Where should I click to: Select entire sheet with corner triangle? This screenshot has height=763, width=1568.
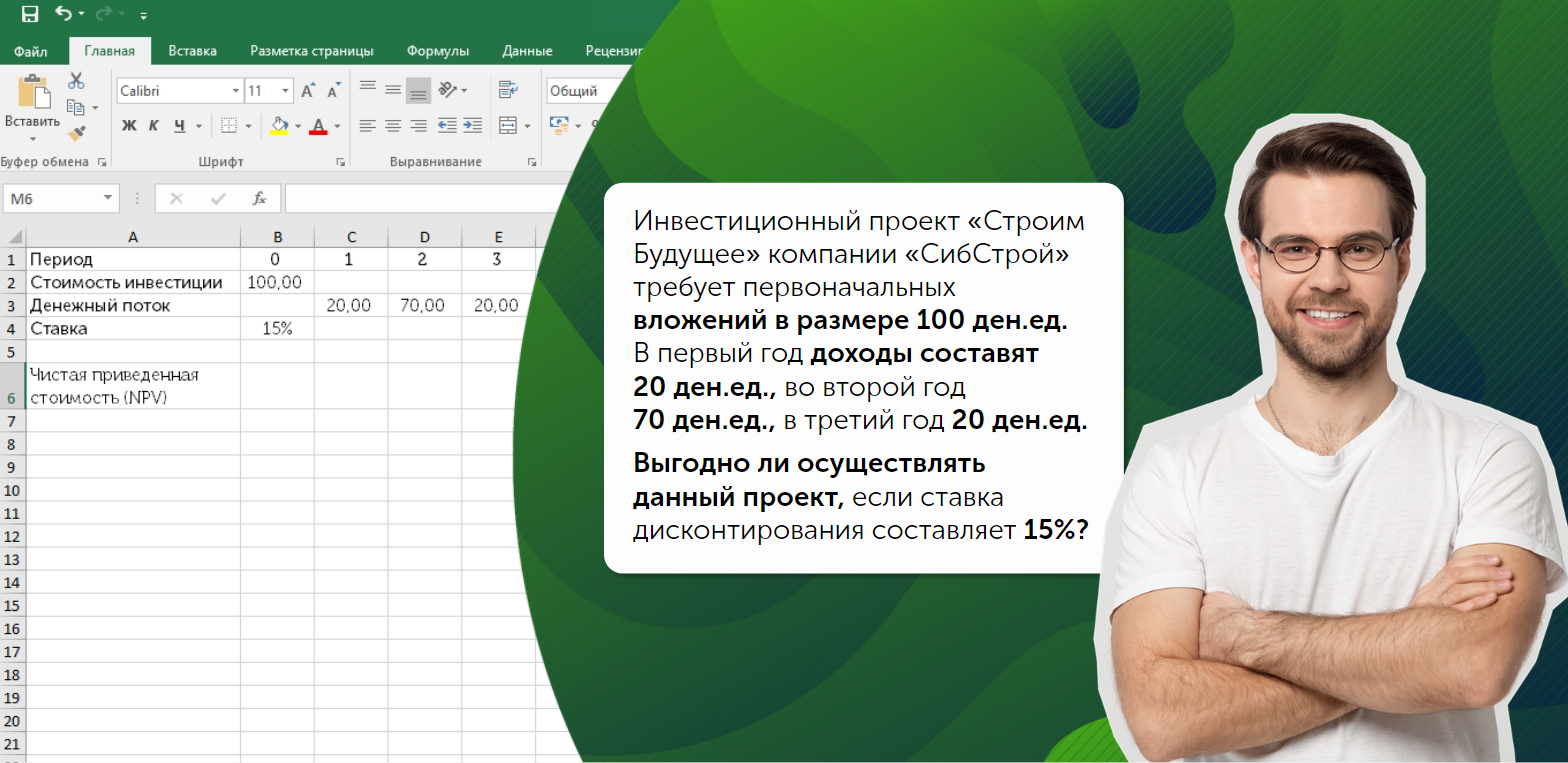(13, 237)
